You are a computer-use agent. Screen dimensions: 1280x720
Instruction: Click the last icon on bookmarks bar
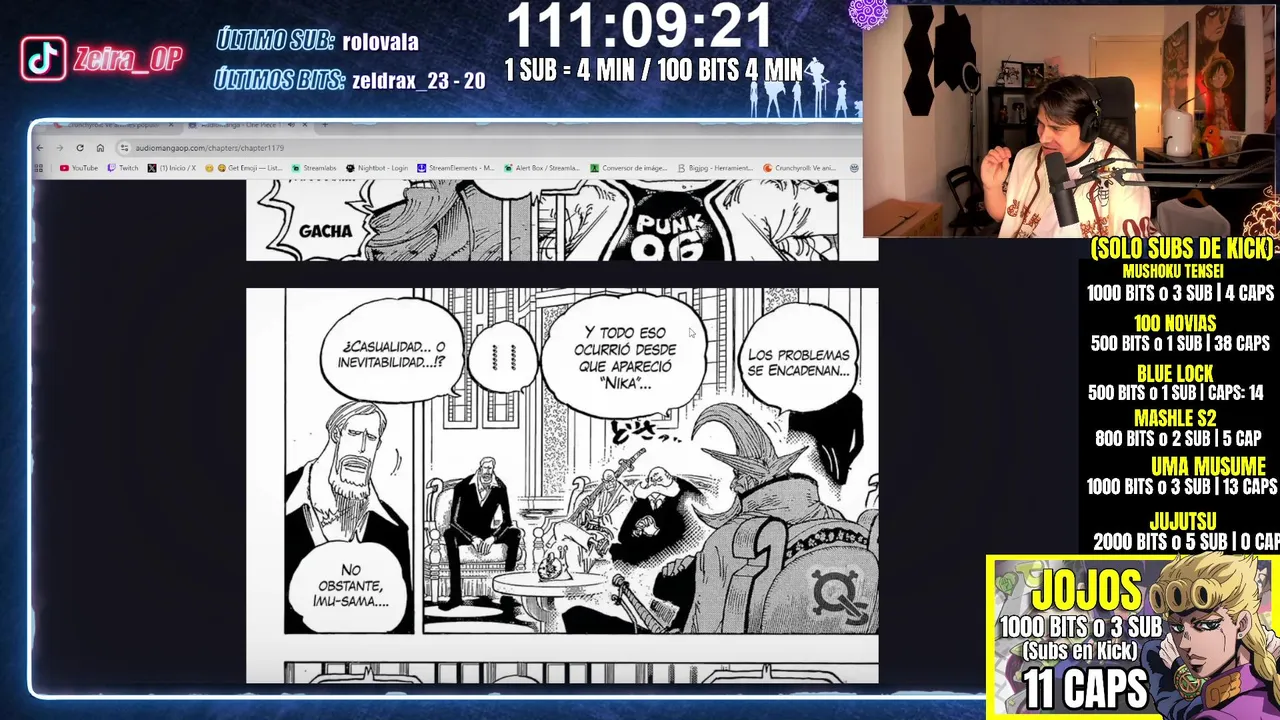tap(854, 168)
